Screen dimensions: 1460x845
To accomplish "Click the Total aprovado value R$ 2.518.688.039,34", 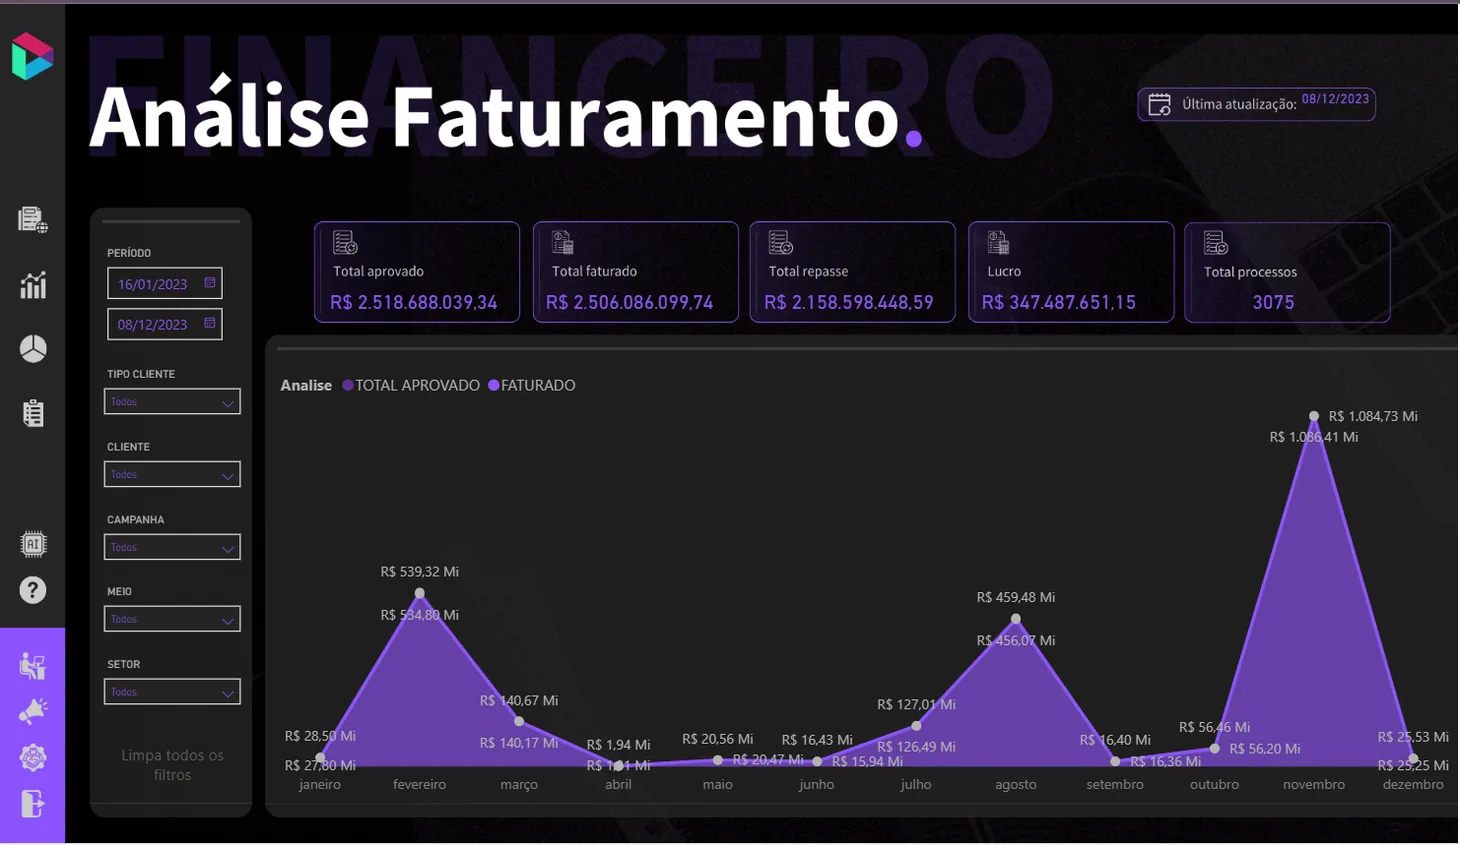I will (x=414, y=302).
